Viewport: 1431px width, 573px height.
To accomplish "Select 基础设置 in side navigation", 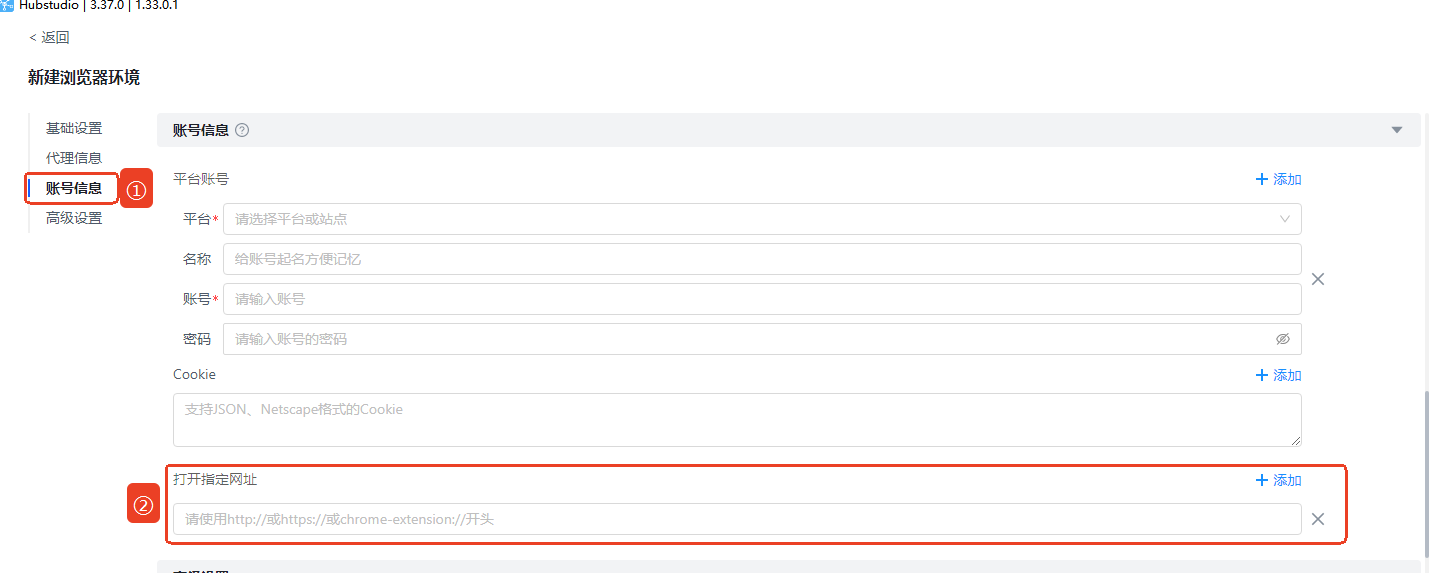I will point(74,128).
